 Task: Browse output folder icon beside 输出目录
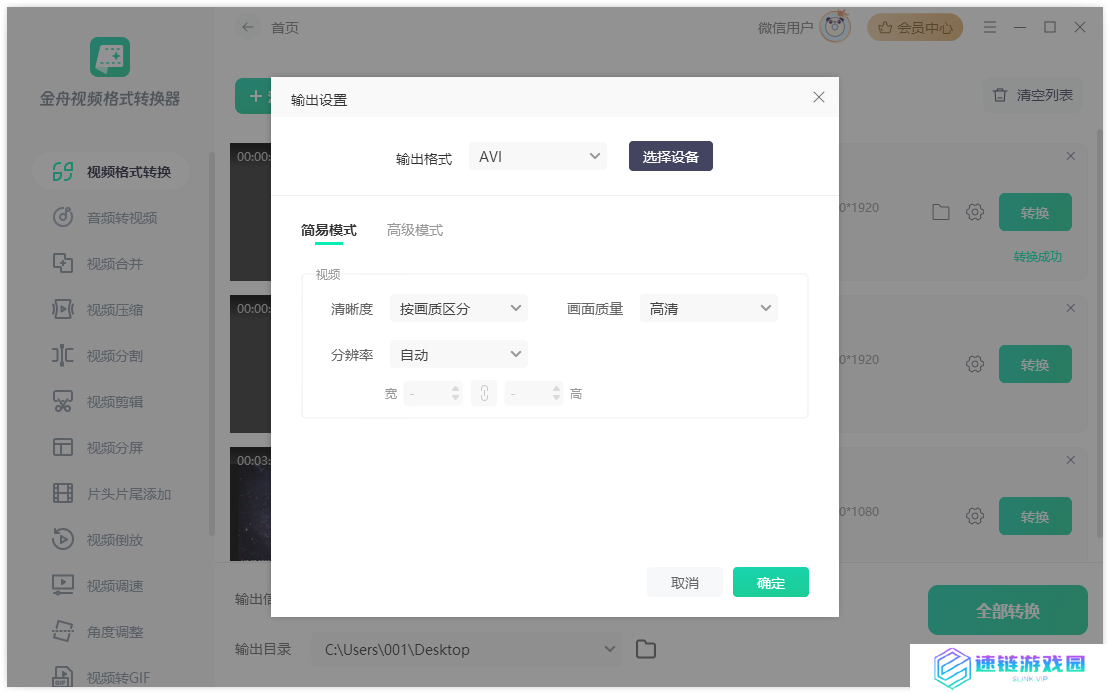point(646,649)
